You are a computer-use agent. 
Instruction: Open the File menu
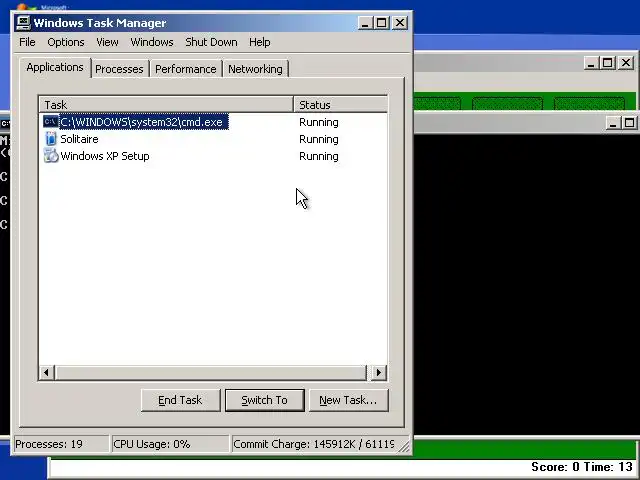coord(27,42)
